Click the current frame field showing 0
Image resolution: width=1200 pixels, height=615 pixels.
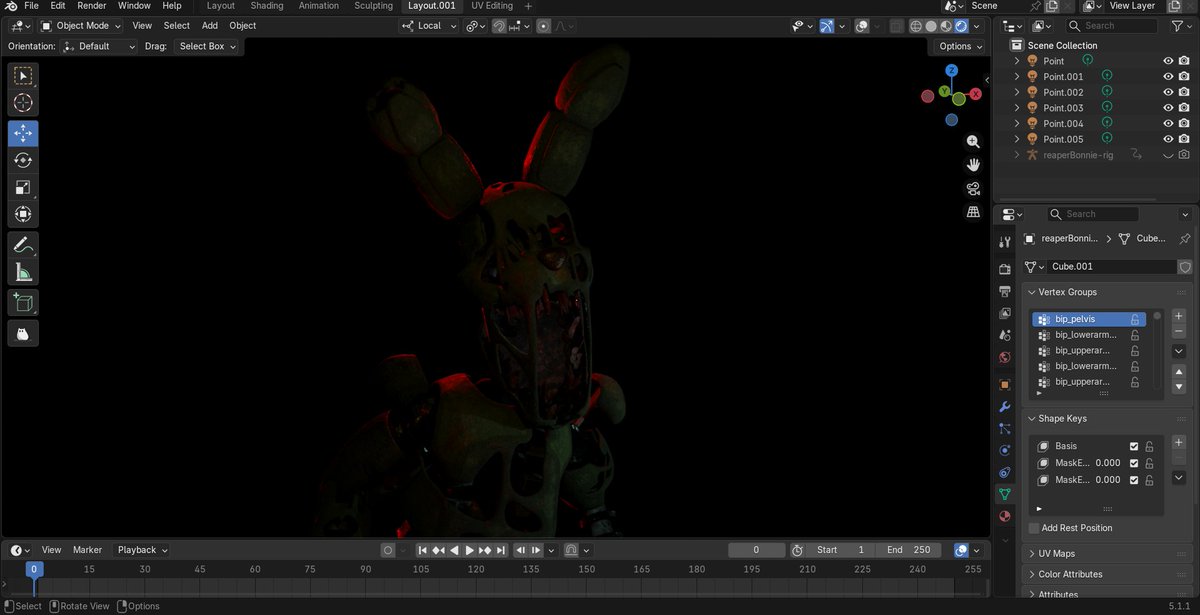(x=756, y=550)
